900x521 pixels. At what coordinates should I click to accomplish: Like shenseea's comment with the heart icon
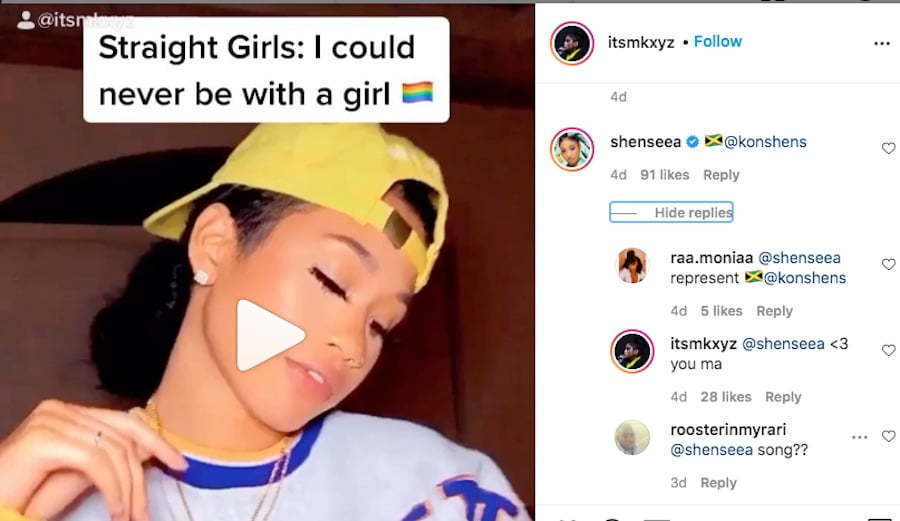click(x=888, y=149)
